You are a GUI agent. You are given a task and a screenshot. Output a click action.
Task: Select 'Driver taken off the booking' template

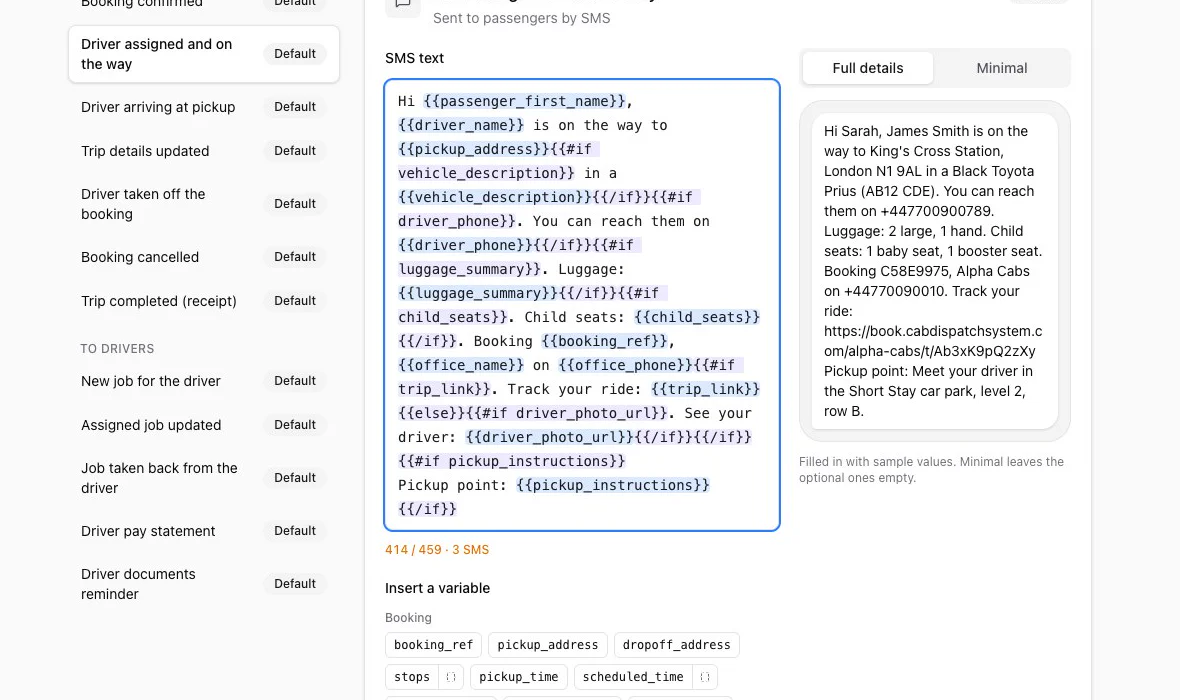(204, 204)
